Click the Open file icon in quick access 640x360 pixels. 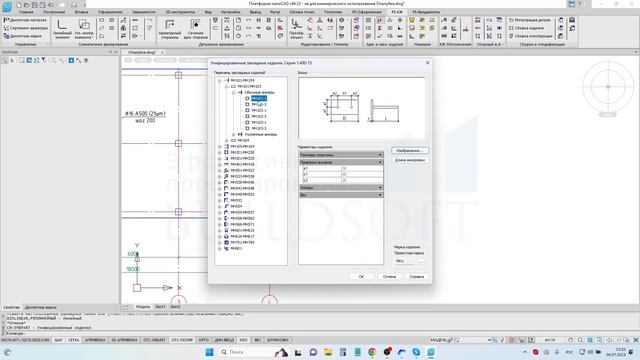tap(27, 5)
